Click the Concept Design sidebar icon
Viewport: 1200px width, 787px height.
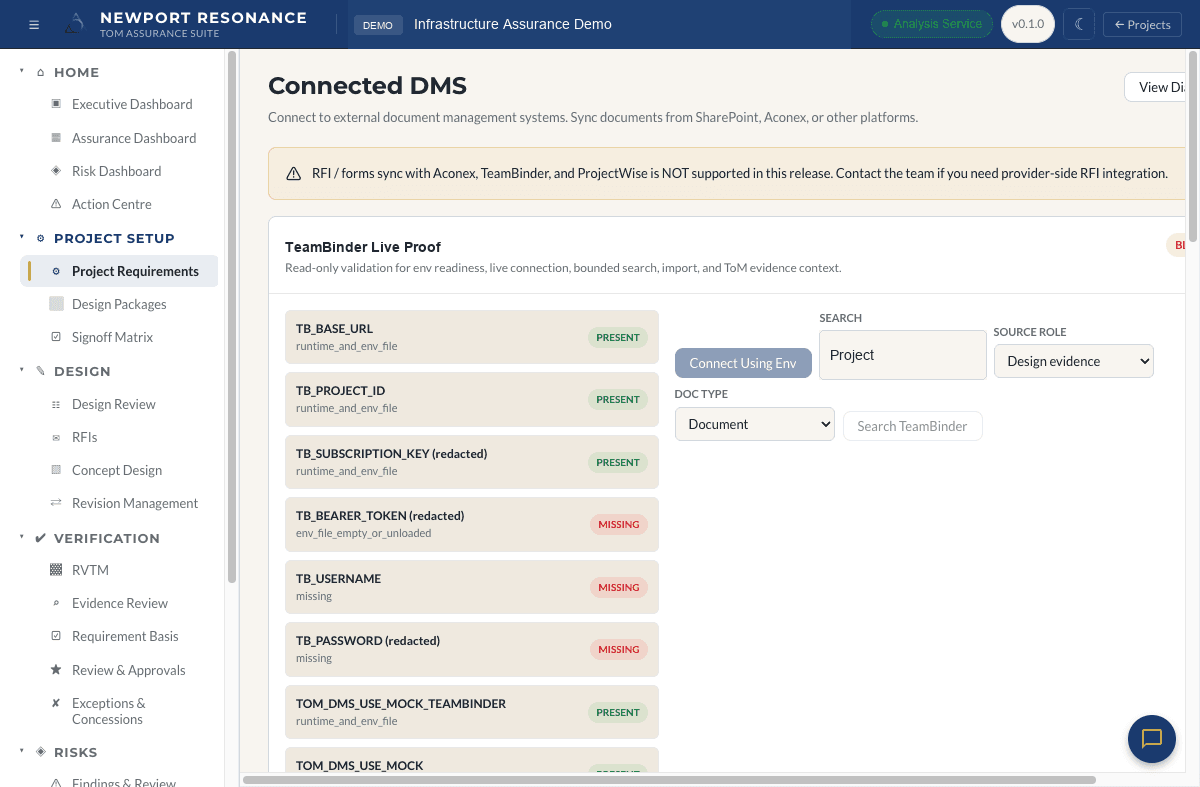(x=56, y=470)
